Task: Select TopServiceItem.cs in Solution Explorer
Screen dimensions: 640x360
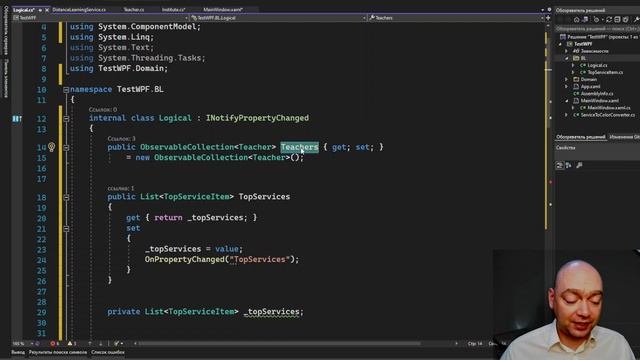Action: [x=605, y=72]
